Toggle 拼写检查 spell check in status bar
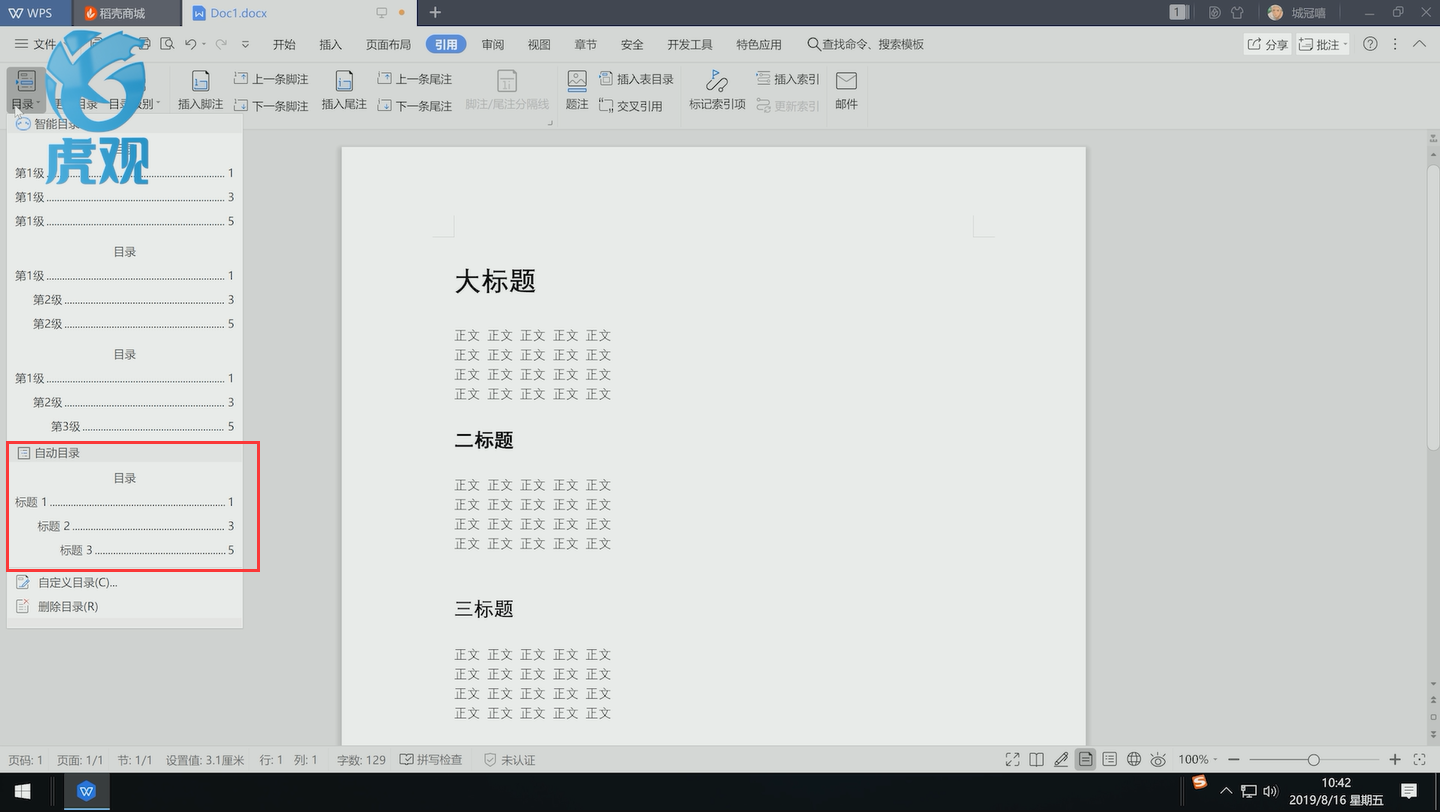 click(431, 760)
